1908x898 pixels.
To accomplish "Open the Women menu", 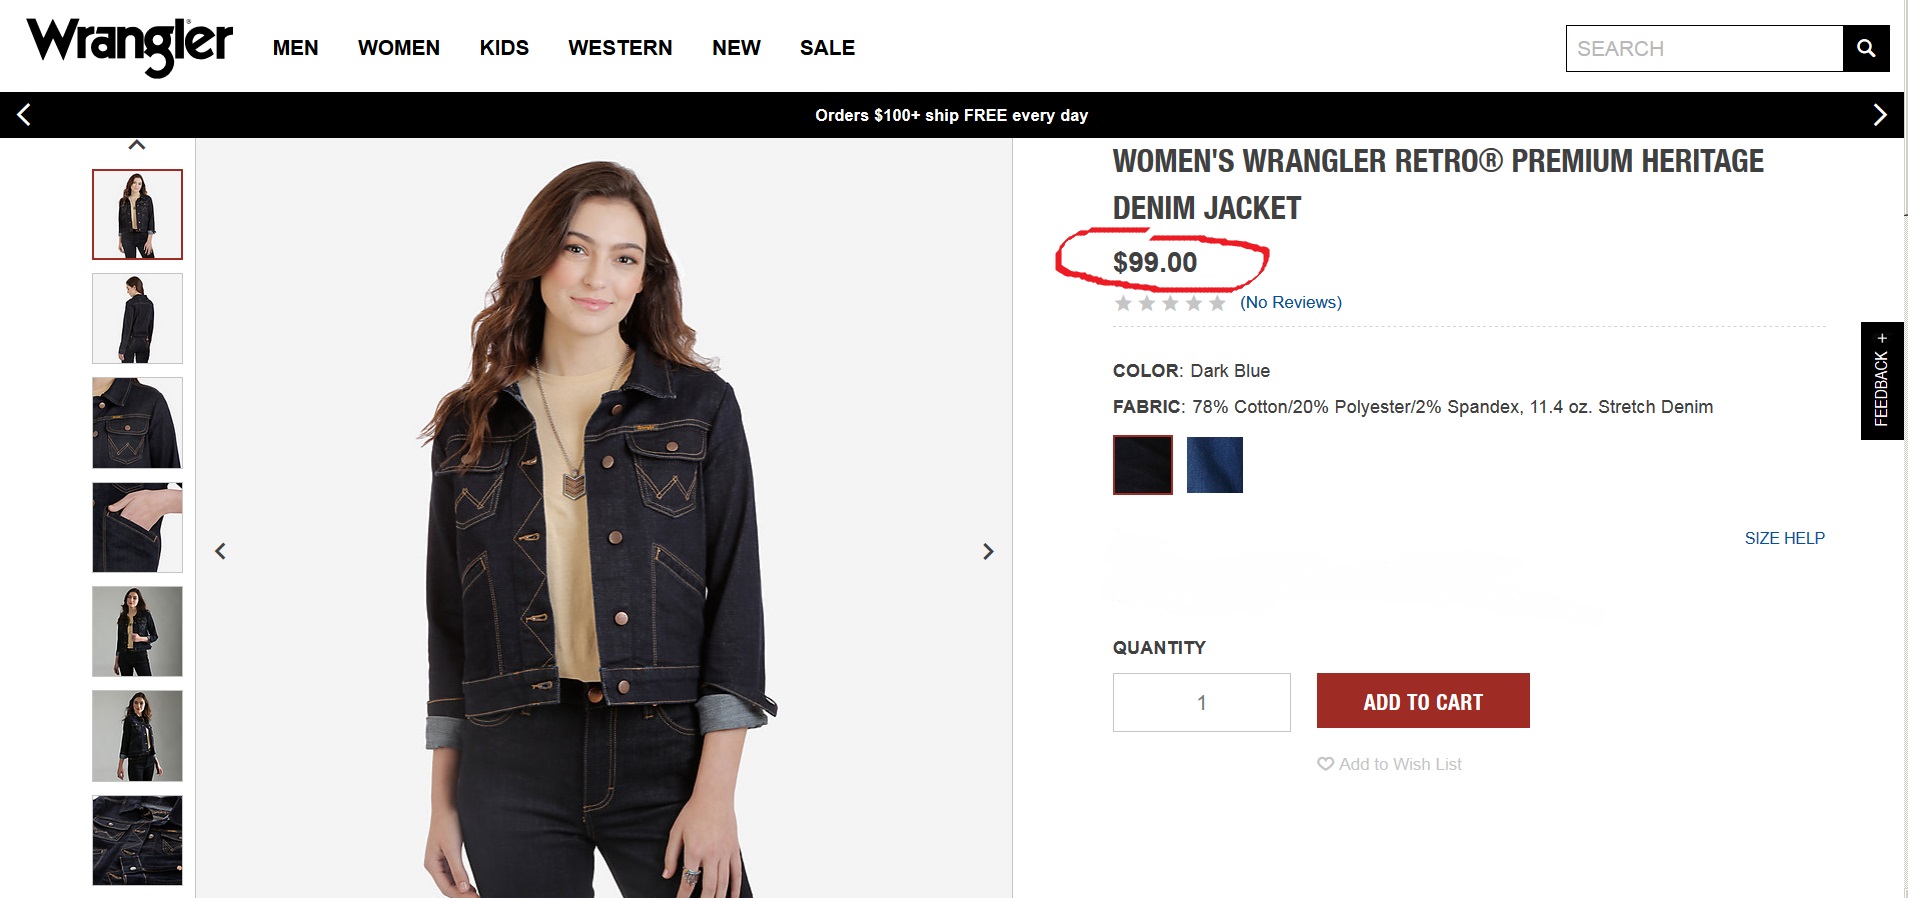I will tap(398, 48).
